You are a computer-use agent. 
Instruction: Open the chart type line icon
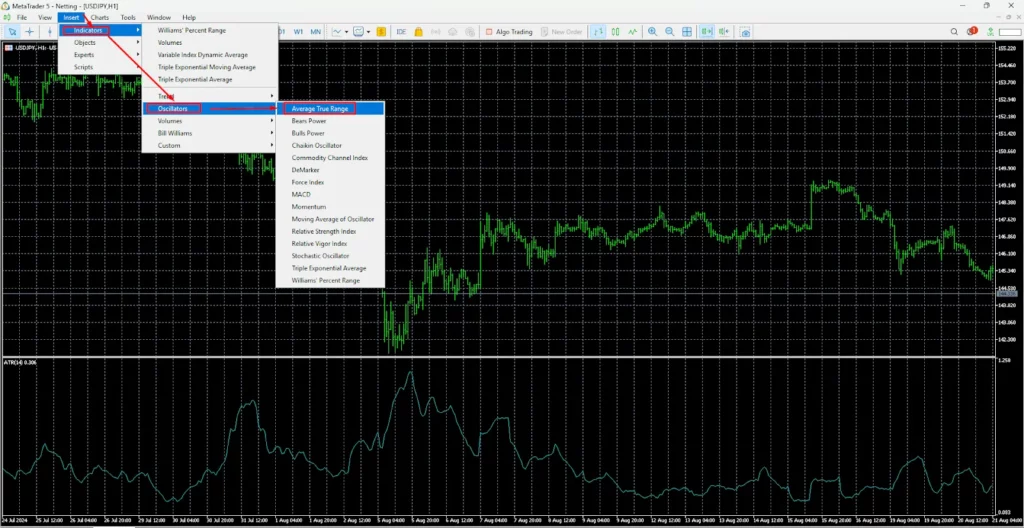coord(336,31)
